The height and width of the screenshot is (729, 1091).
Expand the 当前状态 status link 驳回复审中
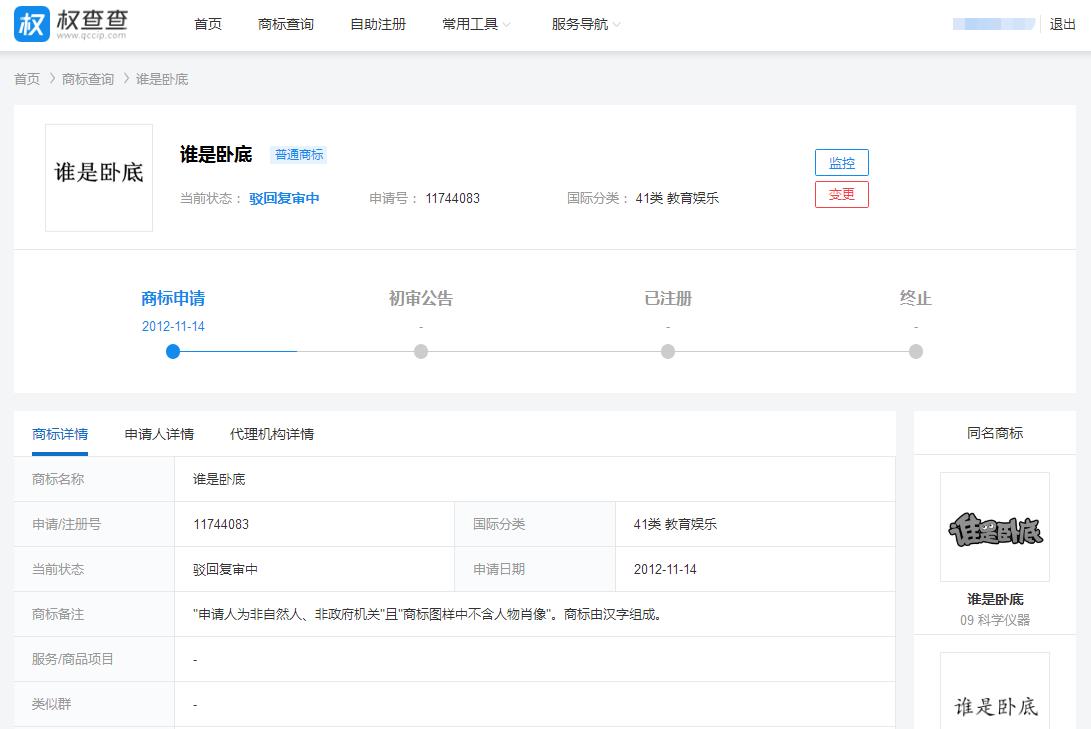pyautogui.click(x=283, y=198)
